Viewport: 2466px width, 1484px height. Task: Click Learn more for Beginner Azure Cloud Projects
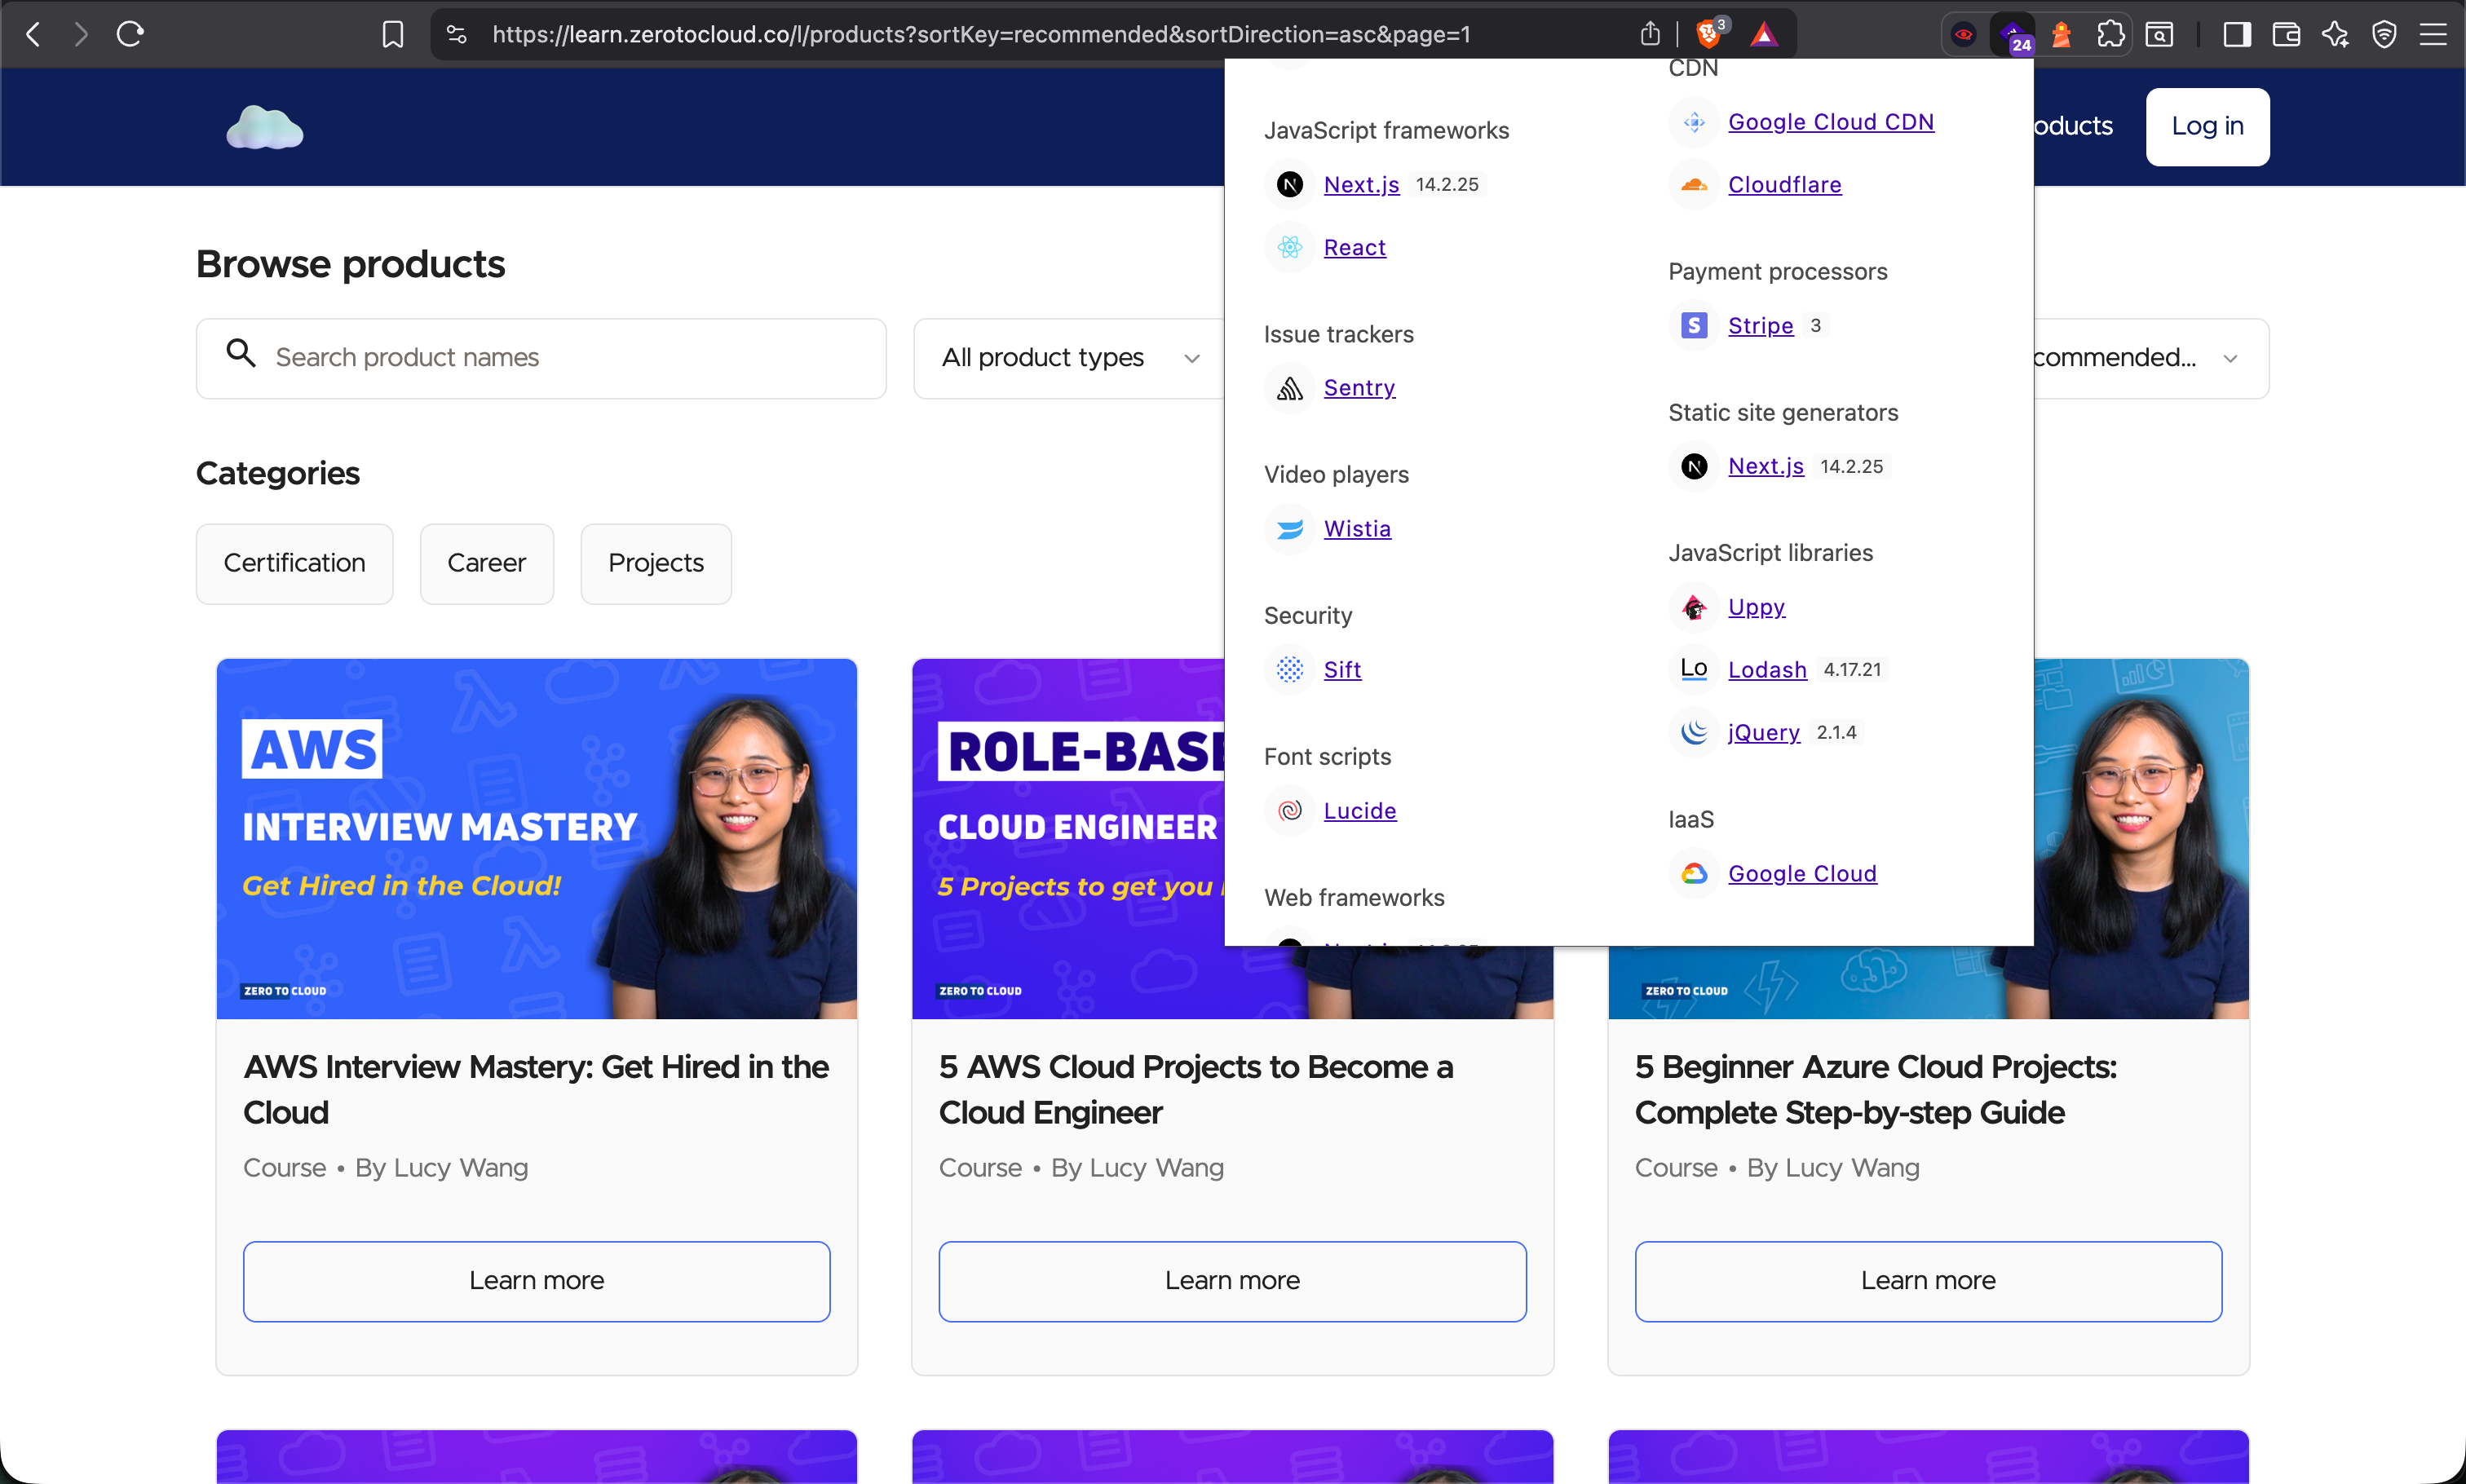(x=1928, y=1281)
